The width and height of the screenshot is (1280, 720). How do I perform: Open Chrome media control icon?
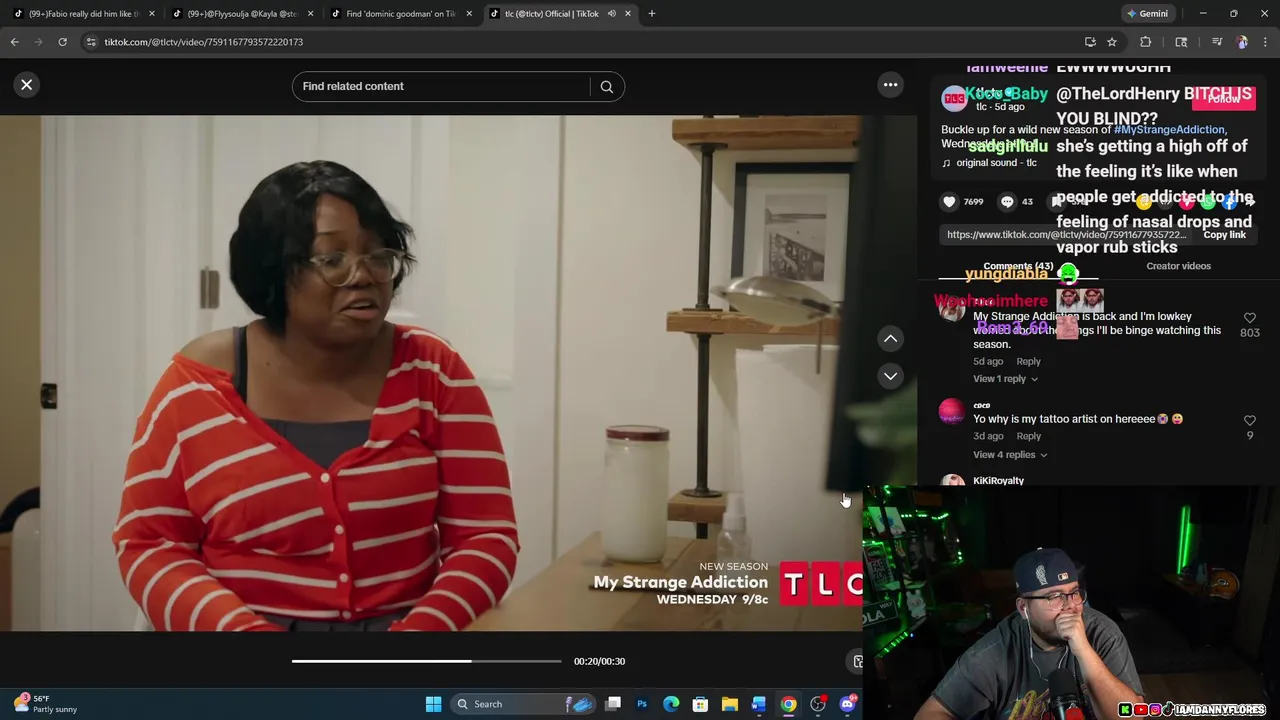[x=1217, y=42]
